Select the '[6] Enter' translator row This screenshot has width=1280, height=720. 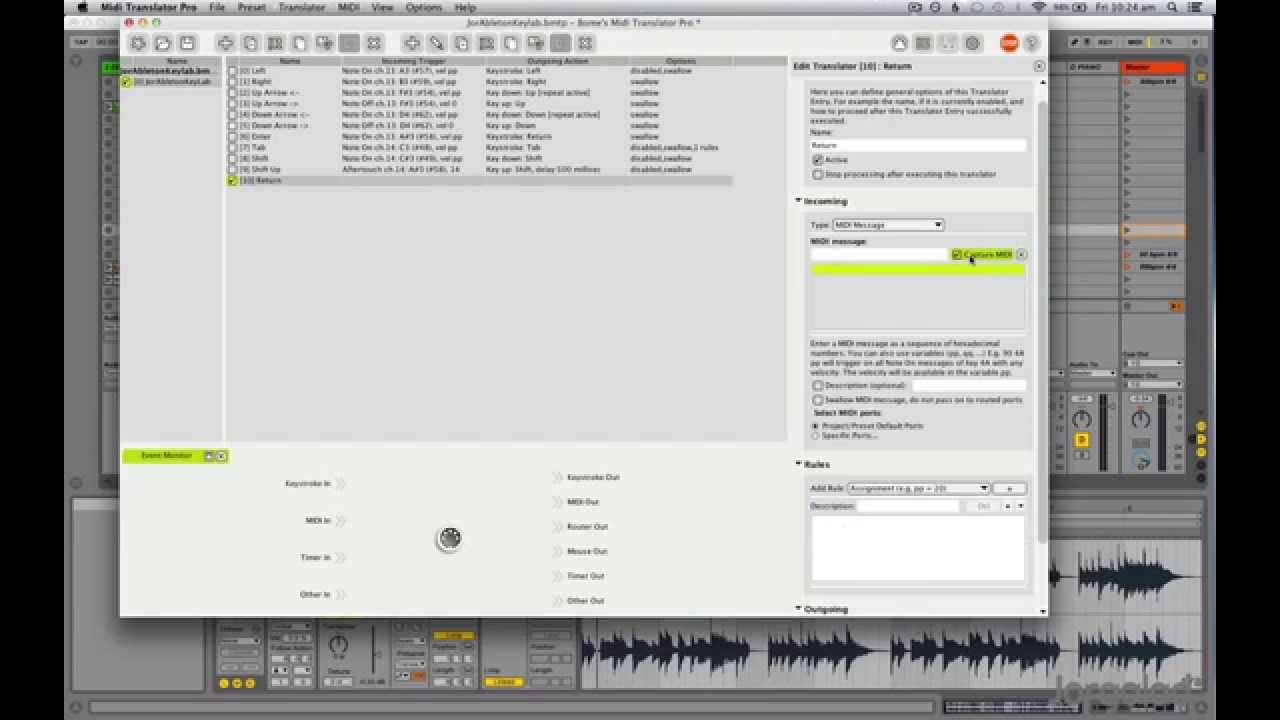(480, 137)
